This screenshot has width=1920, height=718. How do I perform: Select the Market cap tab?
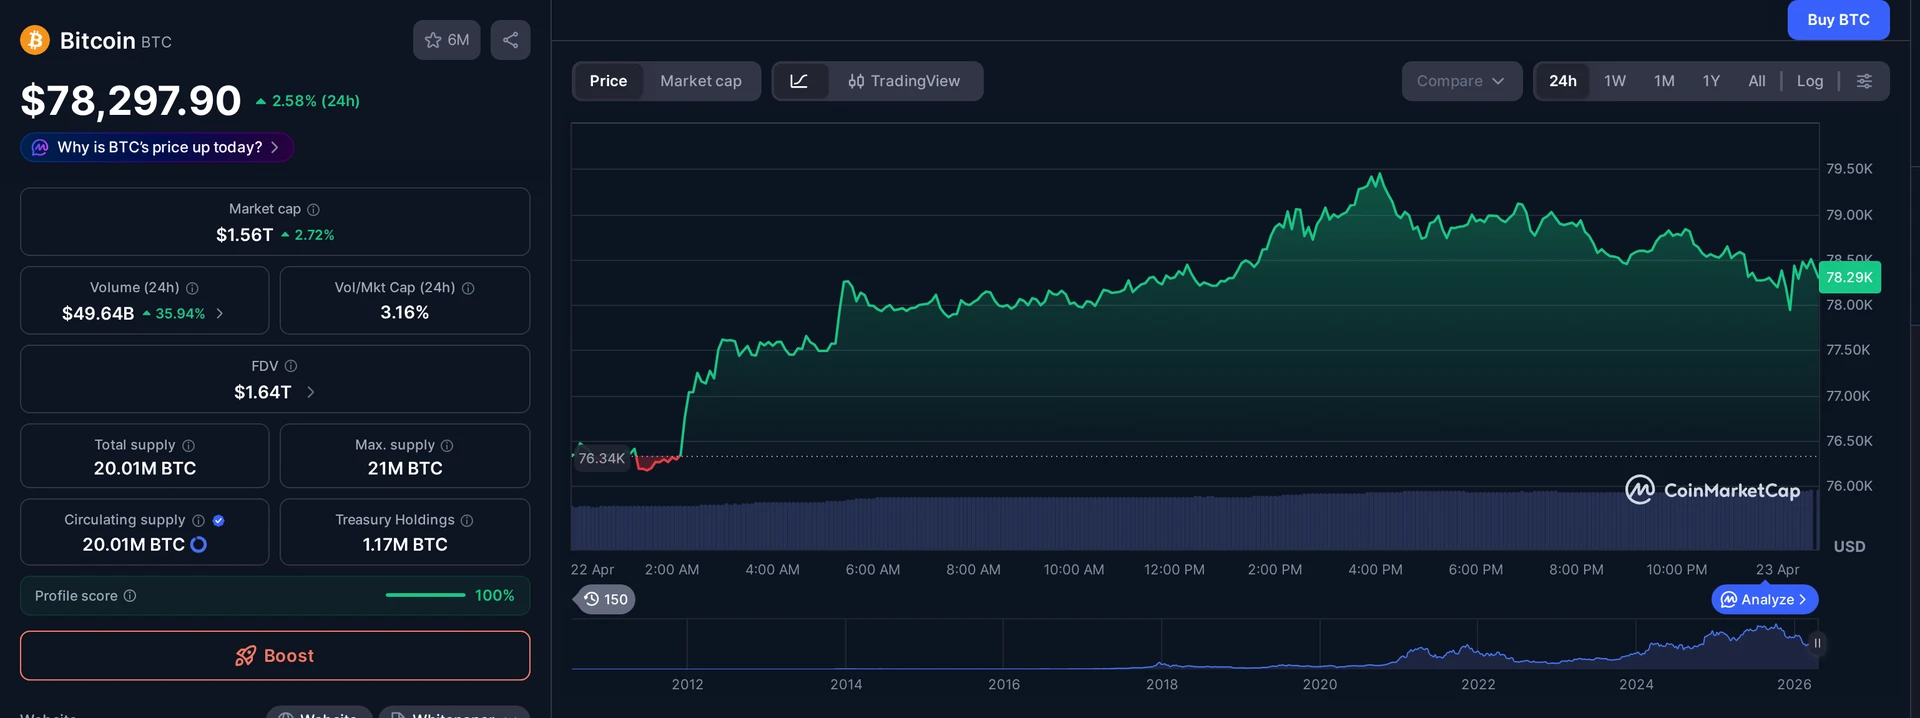tap(701, 81)
